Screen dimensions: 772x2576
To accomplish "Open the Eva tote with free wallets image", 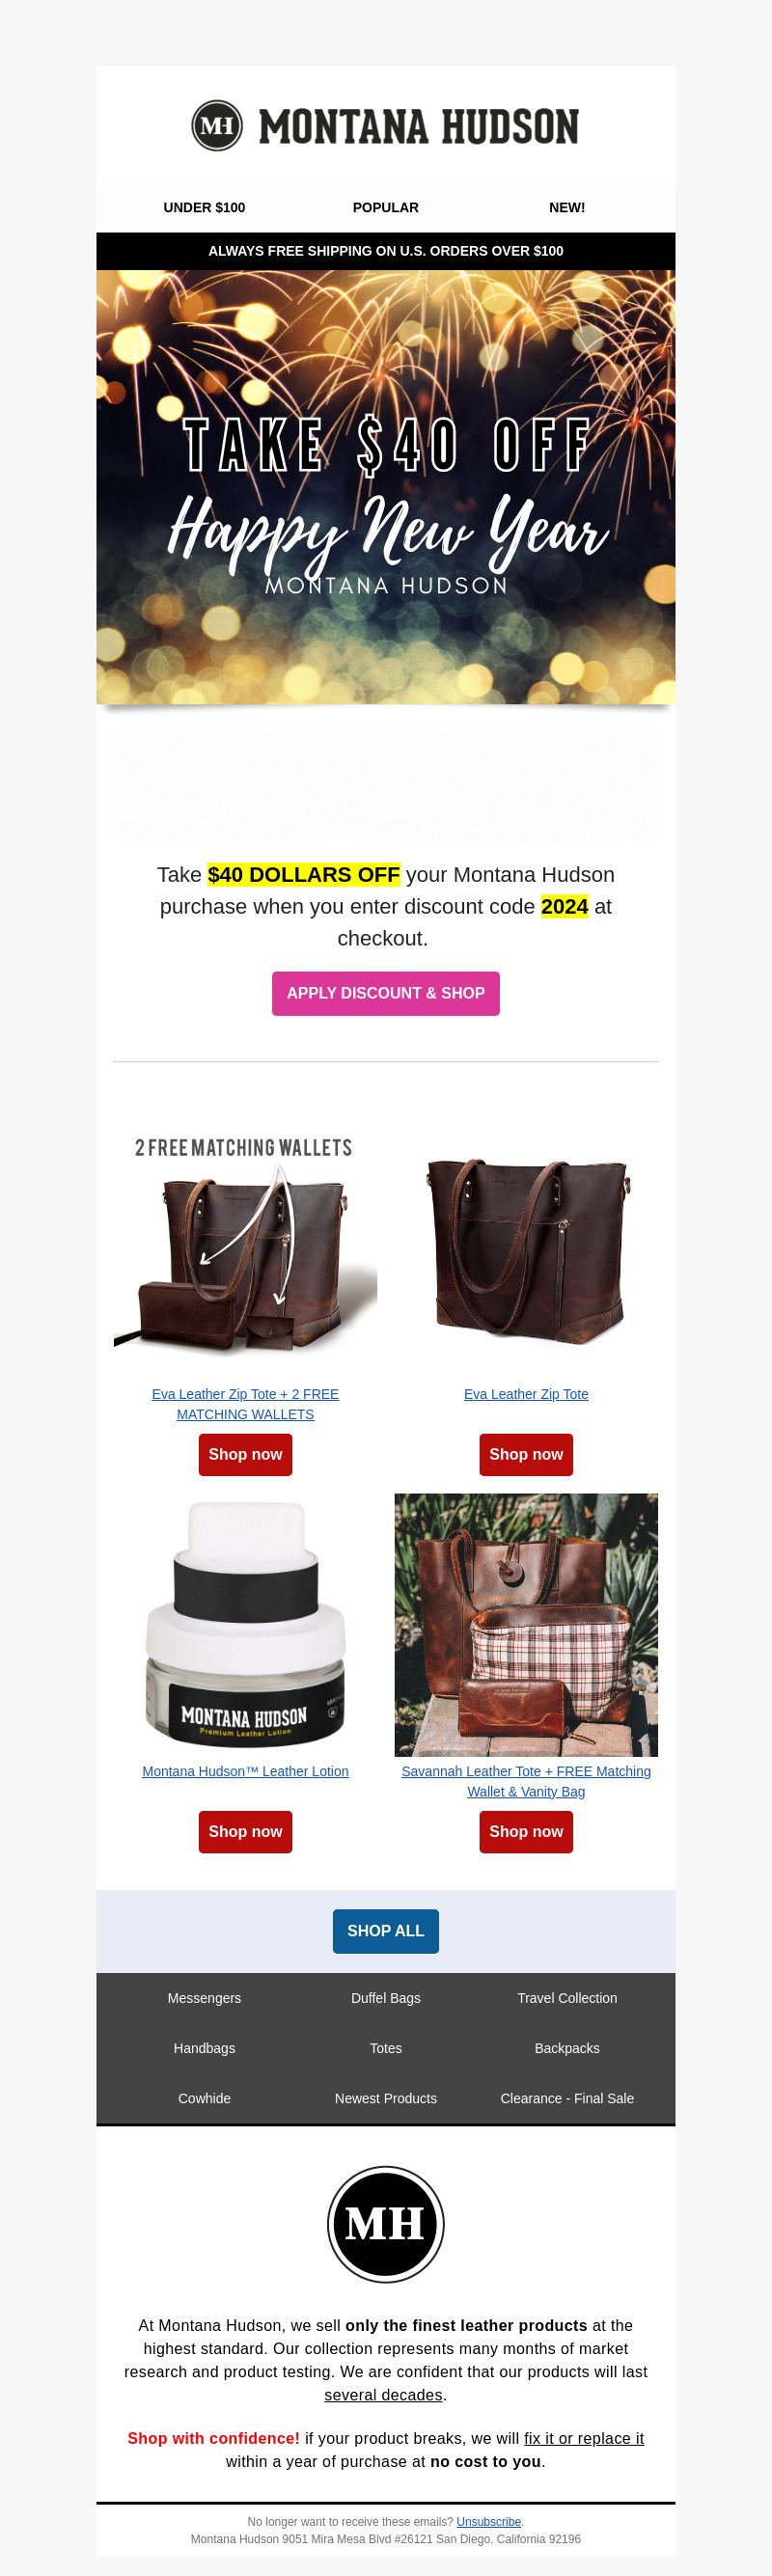I will coord(245,1242).
